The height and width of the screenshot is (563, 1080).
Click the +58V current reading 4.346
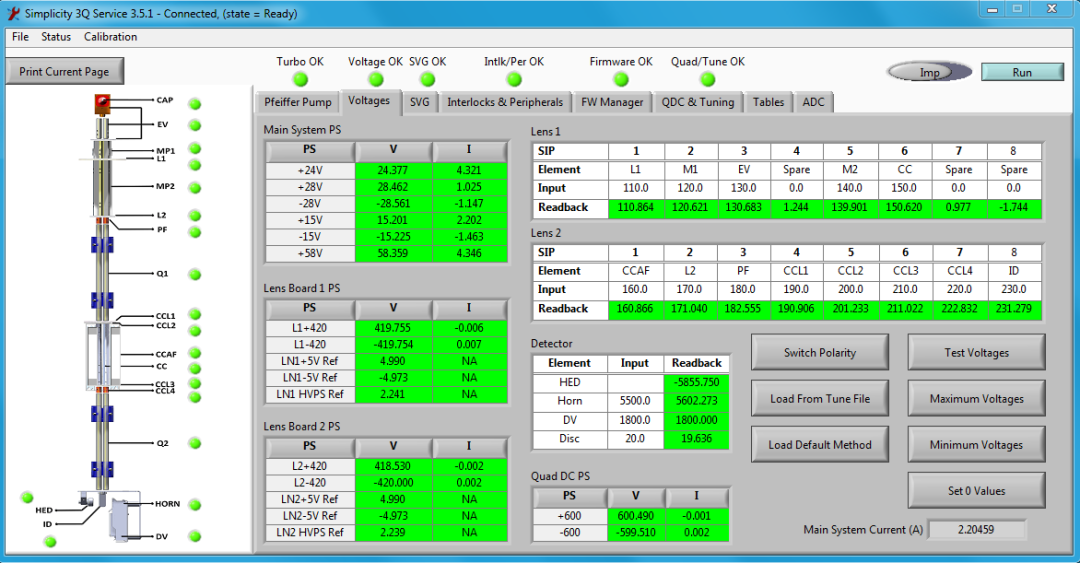point(469,253)
